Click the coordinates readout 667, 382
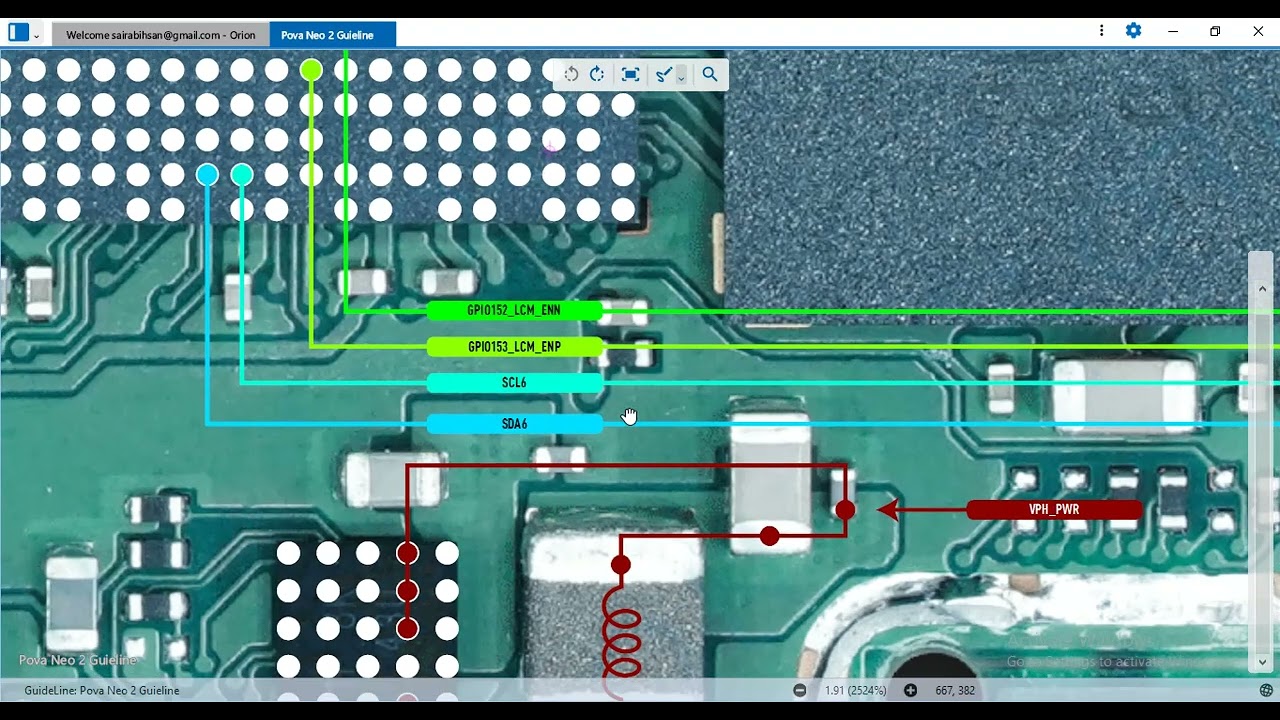Image resolution: width=1280 pixels, height=720 pixels. click(x=955, y=690)
